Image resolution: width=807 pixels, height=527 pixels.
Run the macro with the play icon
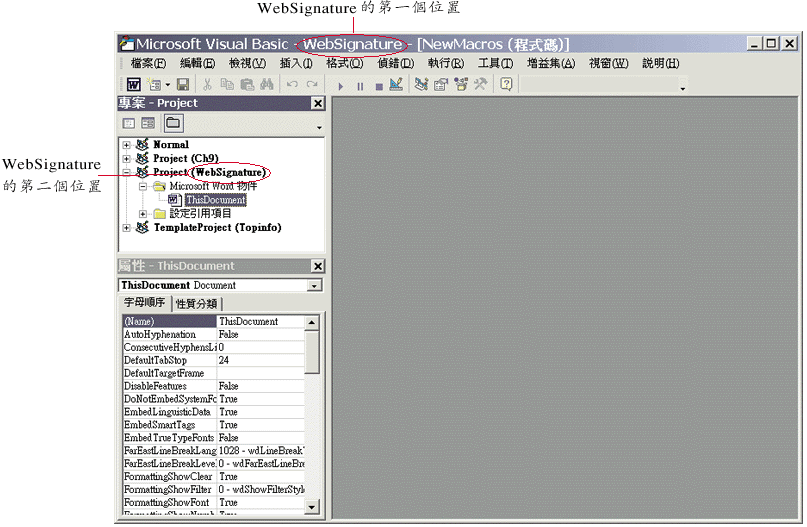point(340,86)
